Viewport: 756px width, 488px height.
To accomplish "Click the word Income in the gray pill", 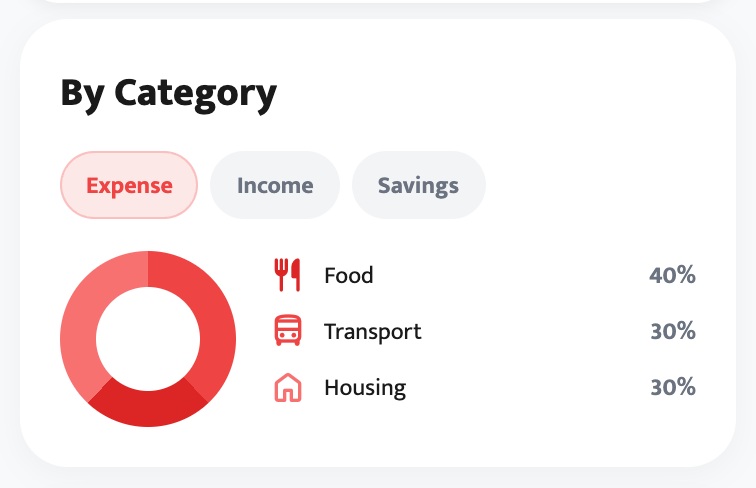I will 275,186.
